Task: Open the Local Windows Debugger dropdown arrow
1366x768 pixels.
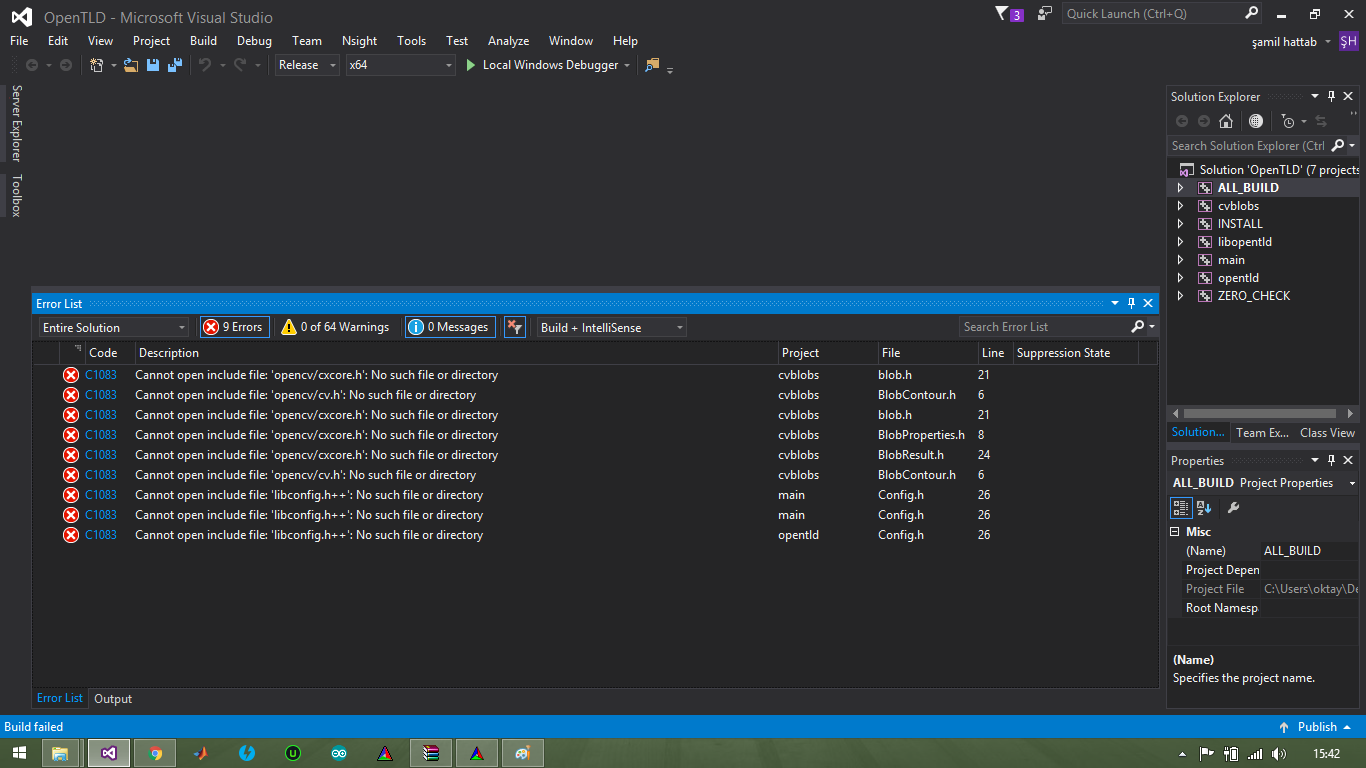Action: pos(627,65)
